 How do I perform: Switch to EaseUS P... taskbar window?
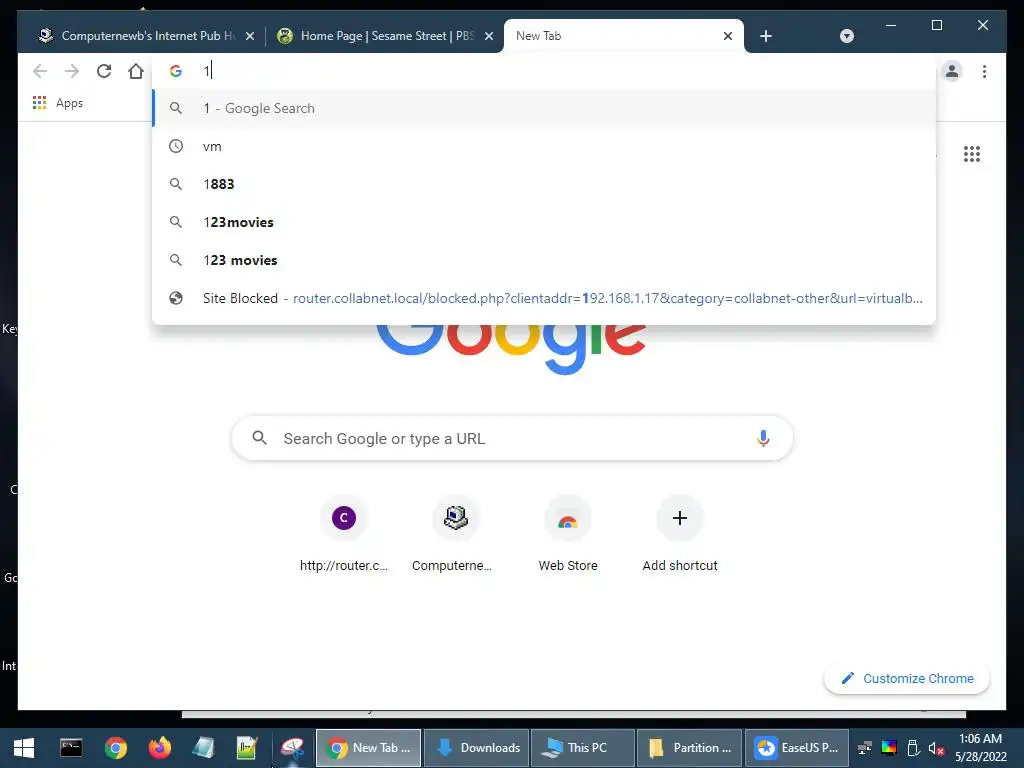coord(797,748)
